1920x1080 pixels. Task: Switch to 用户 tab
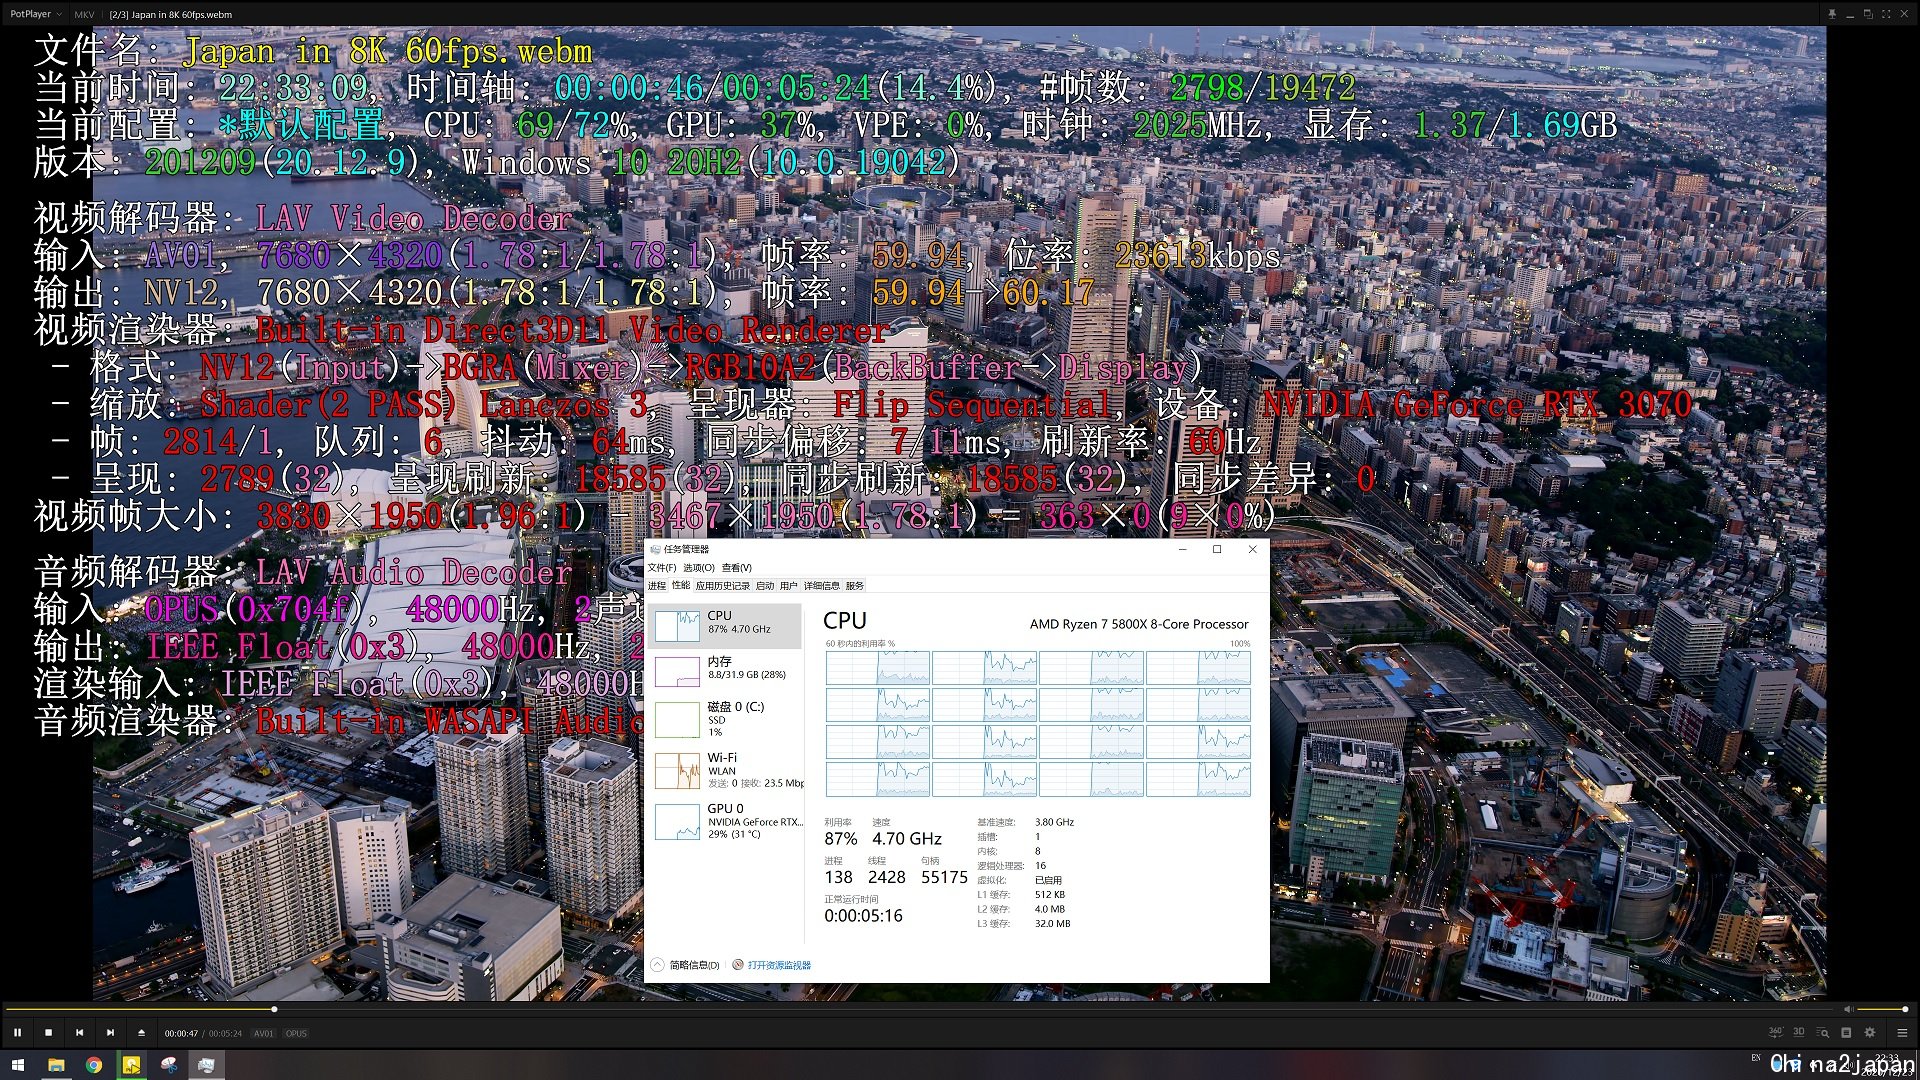[789, 586]
